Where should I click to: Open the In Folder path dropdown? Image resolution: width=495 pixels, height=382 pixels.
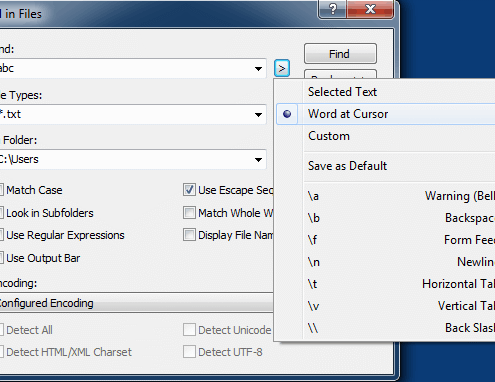pos(258,160)
